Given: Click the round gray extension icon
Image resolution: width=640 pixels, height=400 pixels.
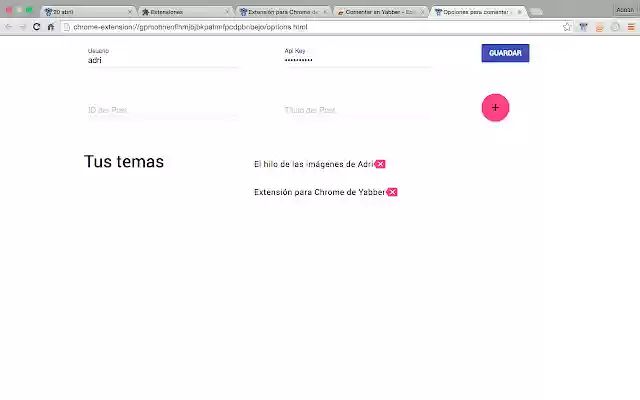Looking at the screenshot, I should (615, 27).
